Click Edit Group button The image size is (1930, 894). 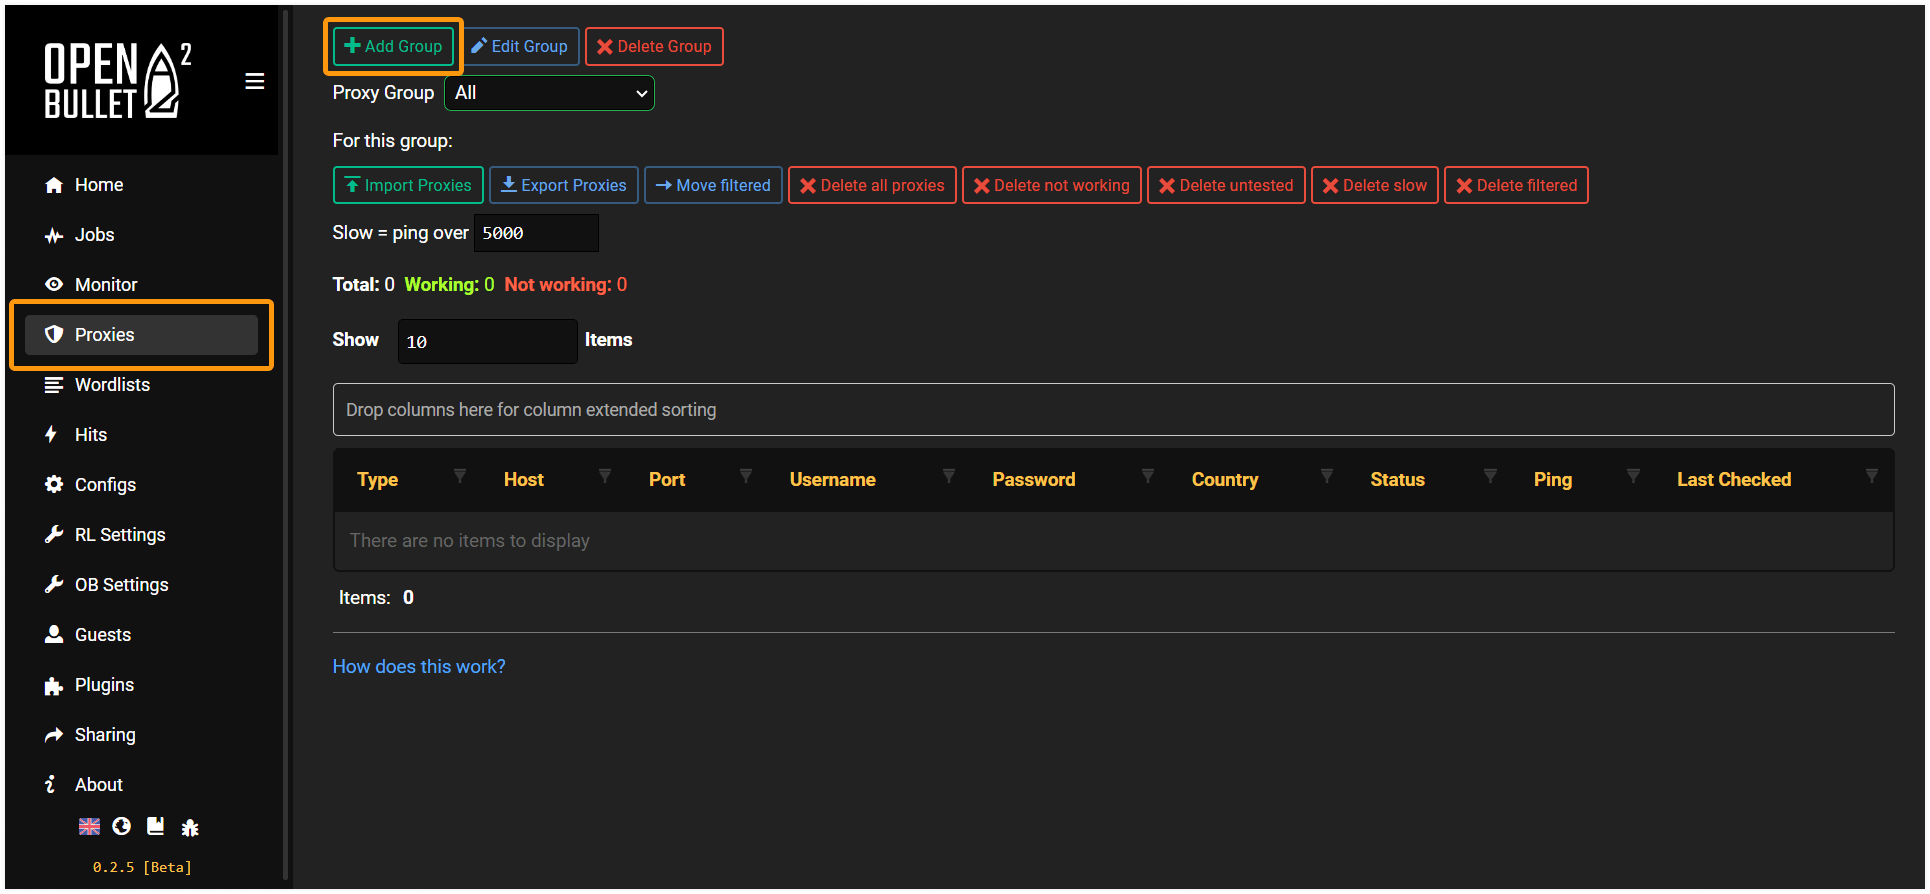click(x=520, y=46)
